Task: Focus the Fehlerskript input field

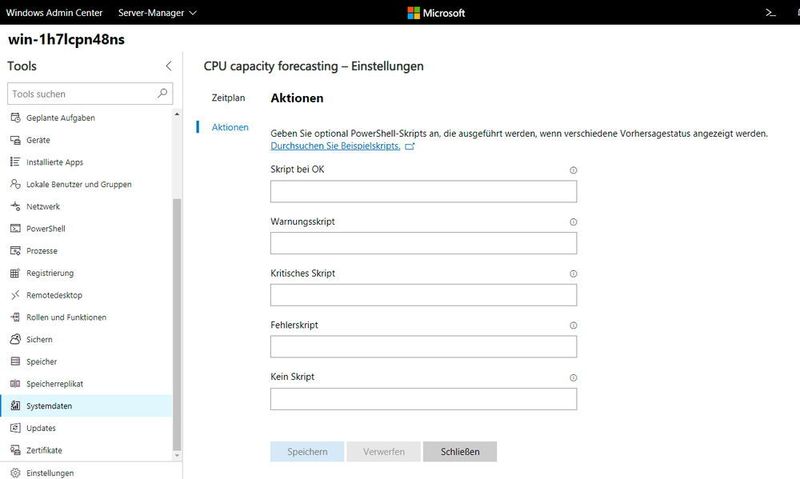Action: (423, 347)
